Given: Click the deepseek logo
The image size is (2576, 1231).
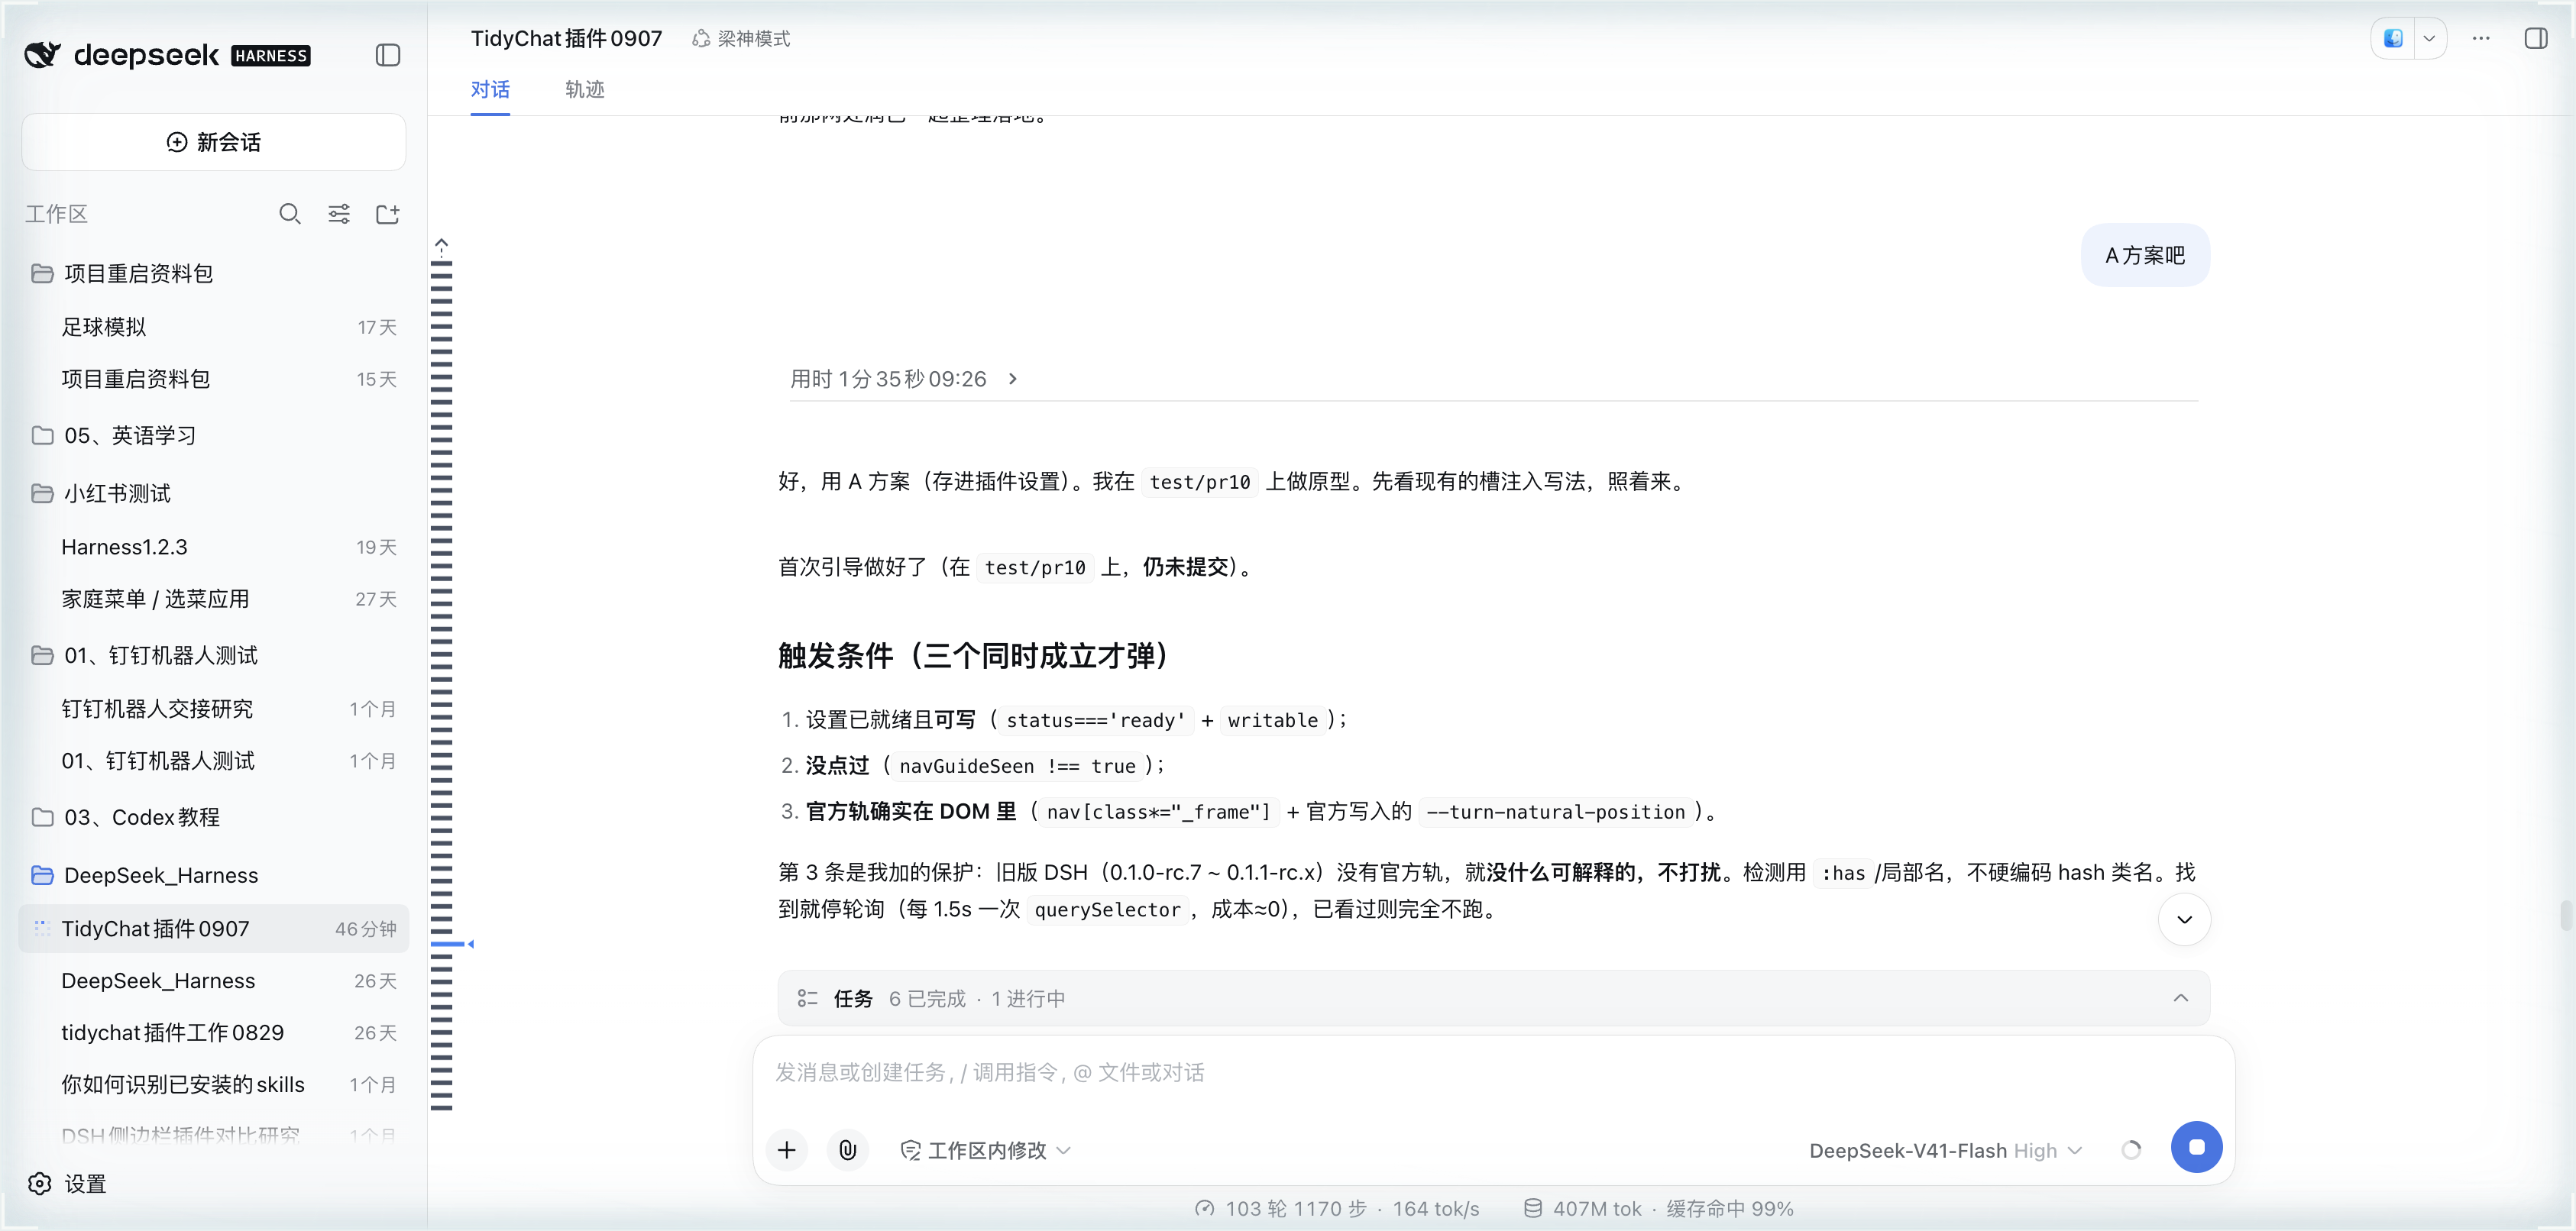Looking at the screenshot, I should 121,55.
